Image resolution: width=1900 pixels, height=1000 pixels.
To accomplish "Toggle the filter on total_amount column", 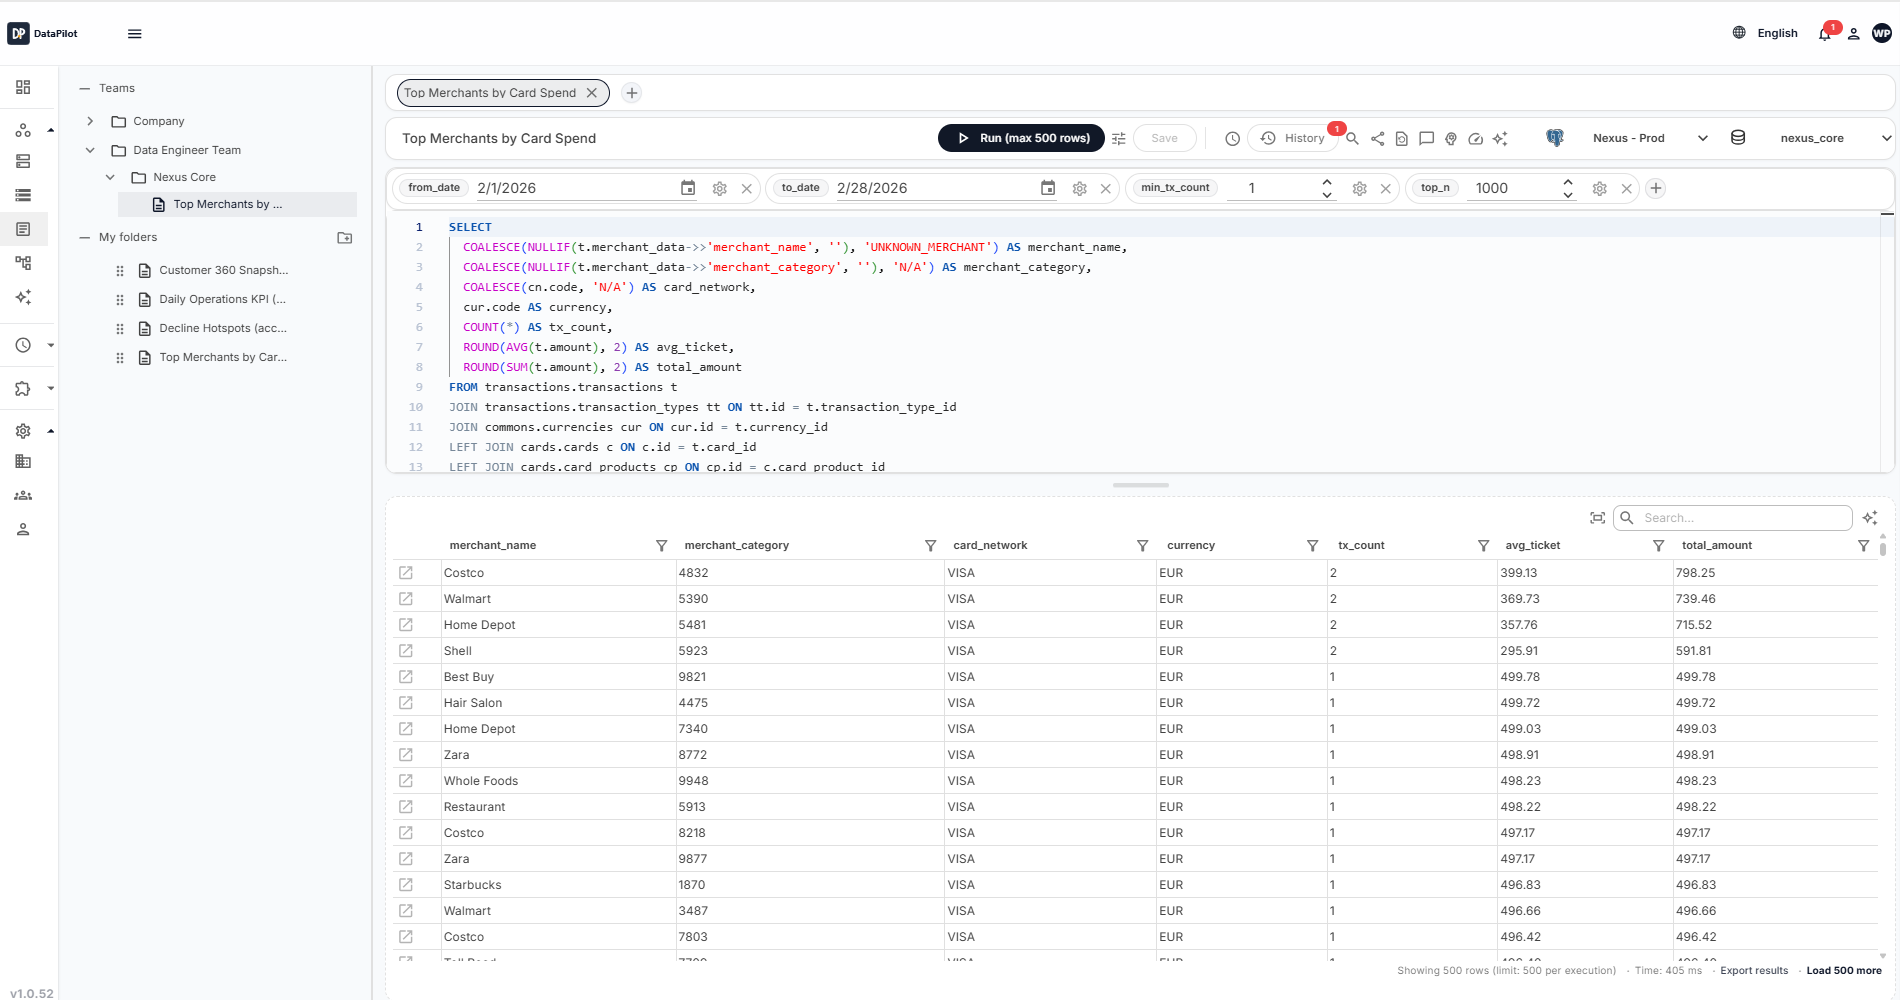I will tap(1863, 546).
